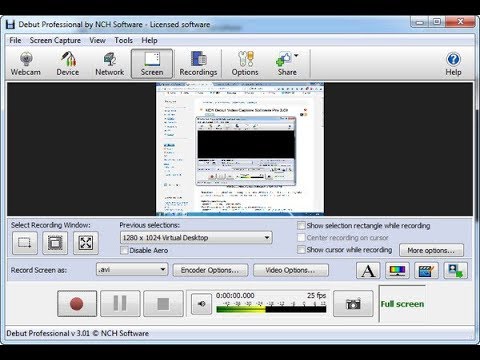Viewport: 480px width, 360px height.
Task: Start recording with the red Record button
Action: tap(77, 304)
